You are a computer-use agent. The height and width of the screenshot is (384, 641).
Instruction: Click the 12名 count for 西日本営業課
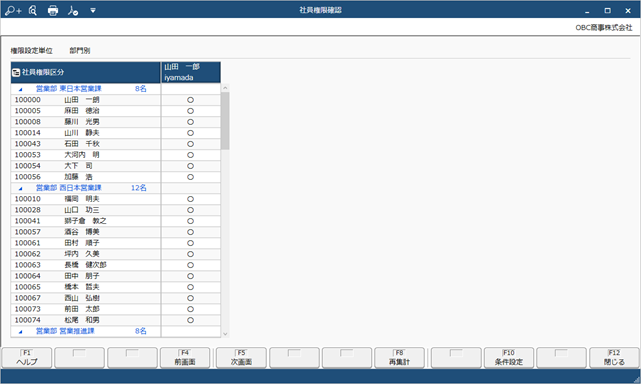tap(139, 188)
